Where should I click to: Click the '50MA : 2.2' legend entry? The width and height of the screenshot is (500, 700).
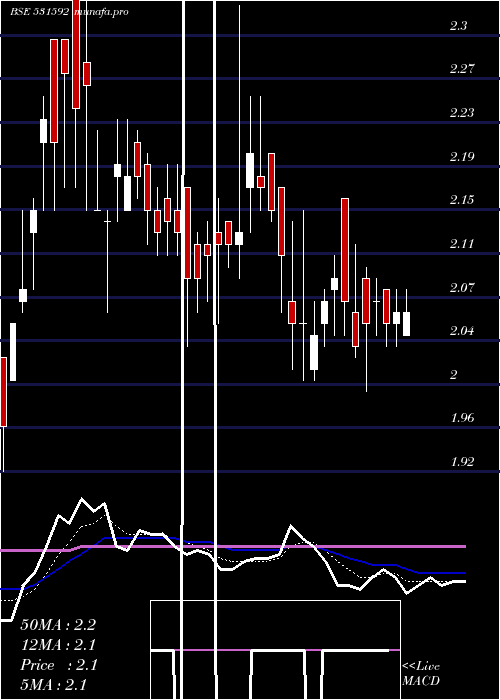click(58, 625)
